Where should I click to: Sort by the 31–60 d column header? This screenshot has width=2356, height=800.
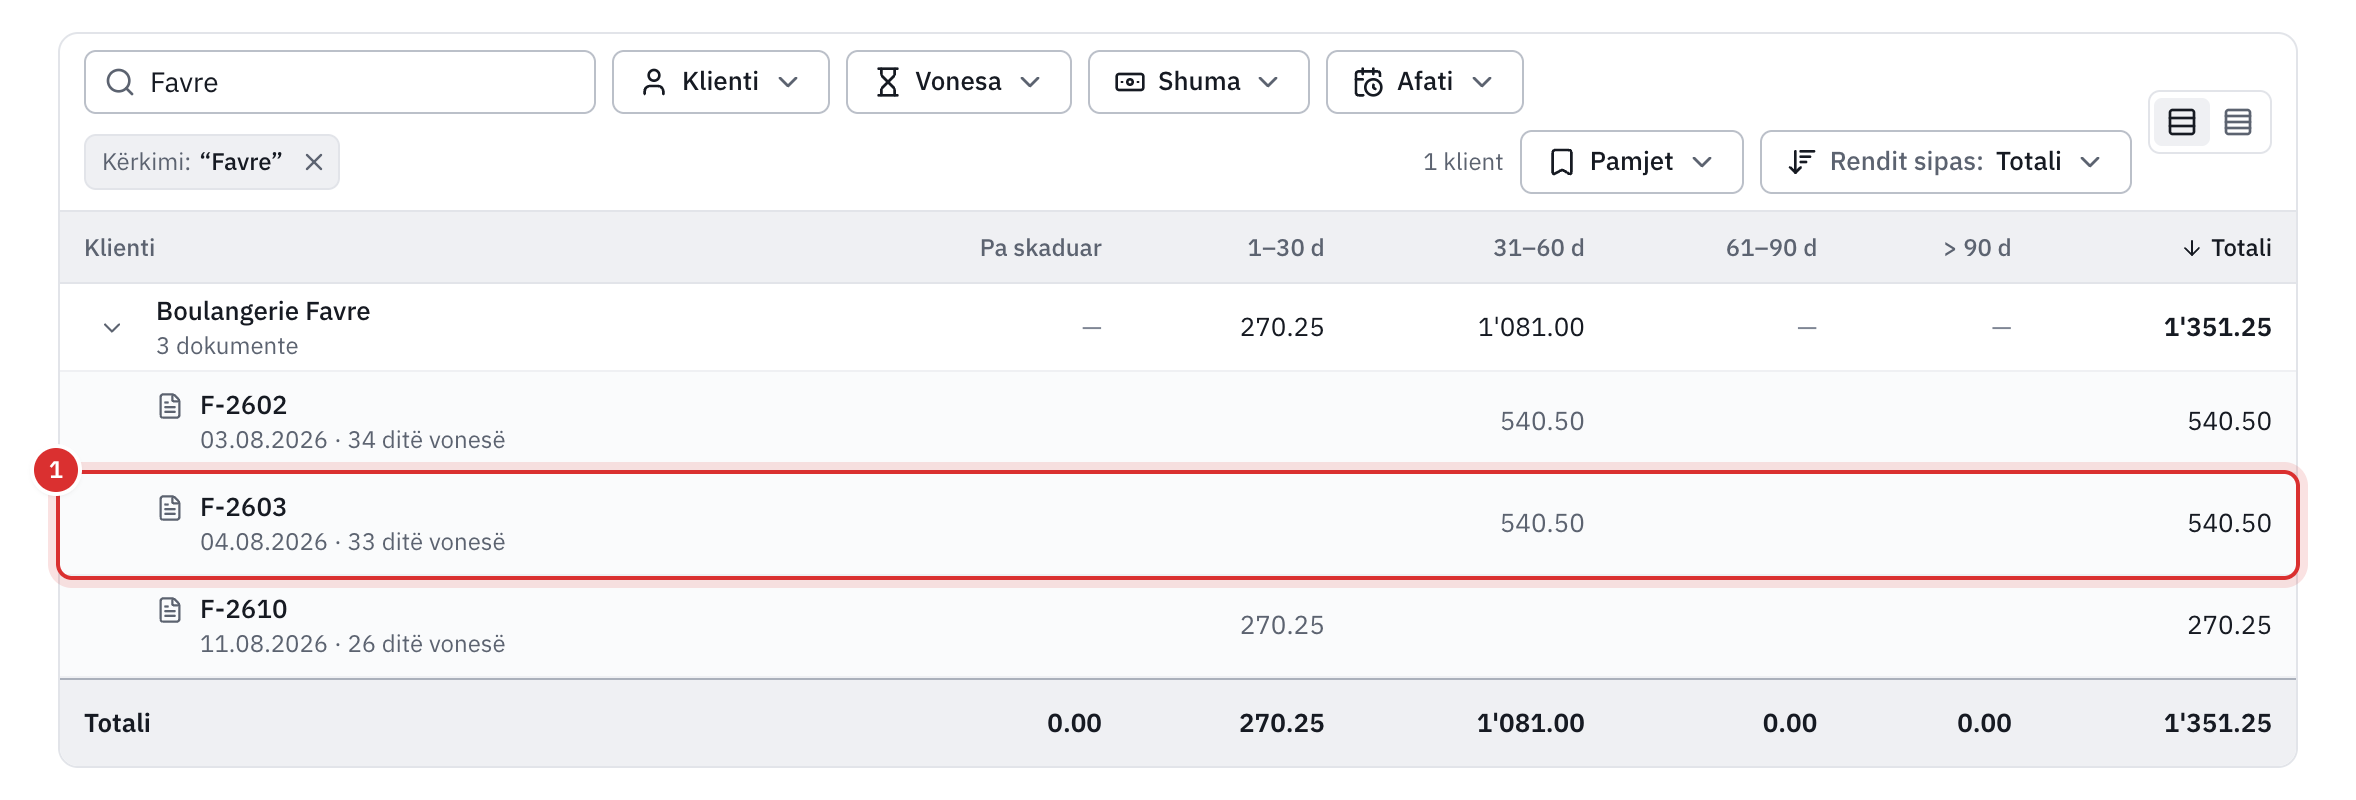1538,248
